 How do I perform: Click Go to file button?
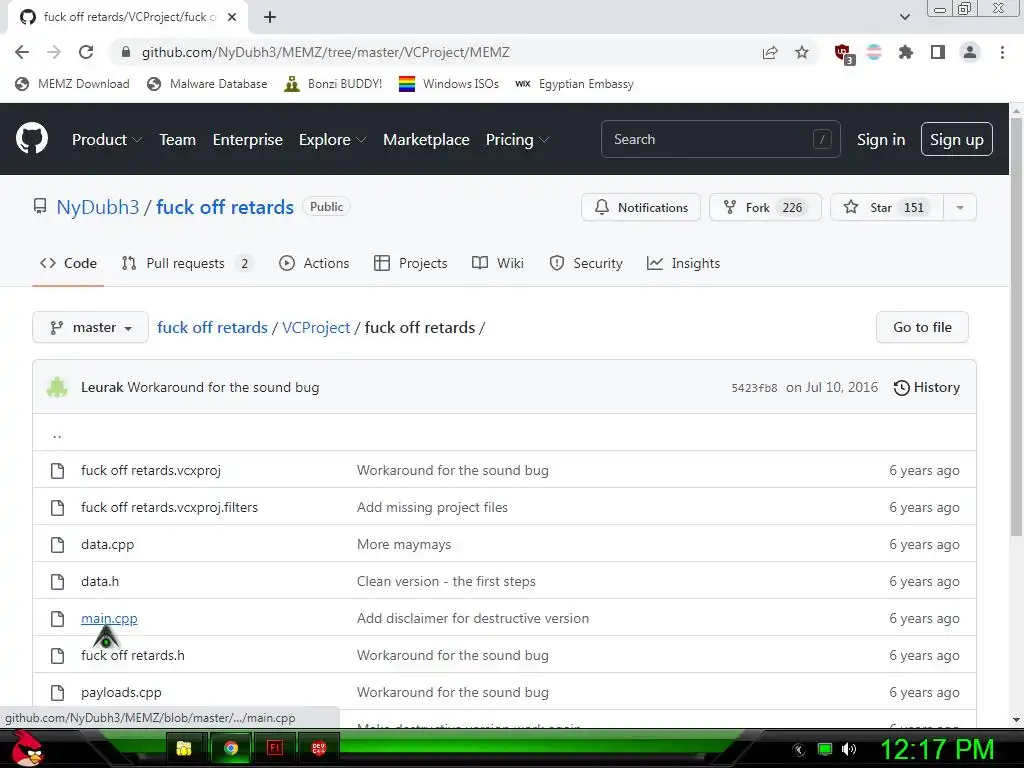922,327
